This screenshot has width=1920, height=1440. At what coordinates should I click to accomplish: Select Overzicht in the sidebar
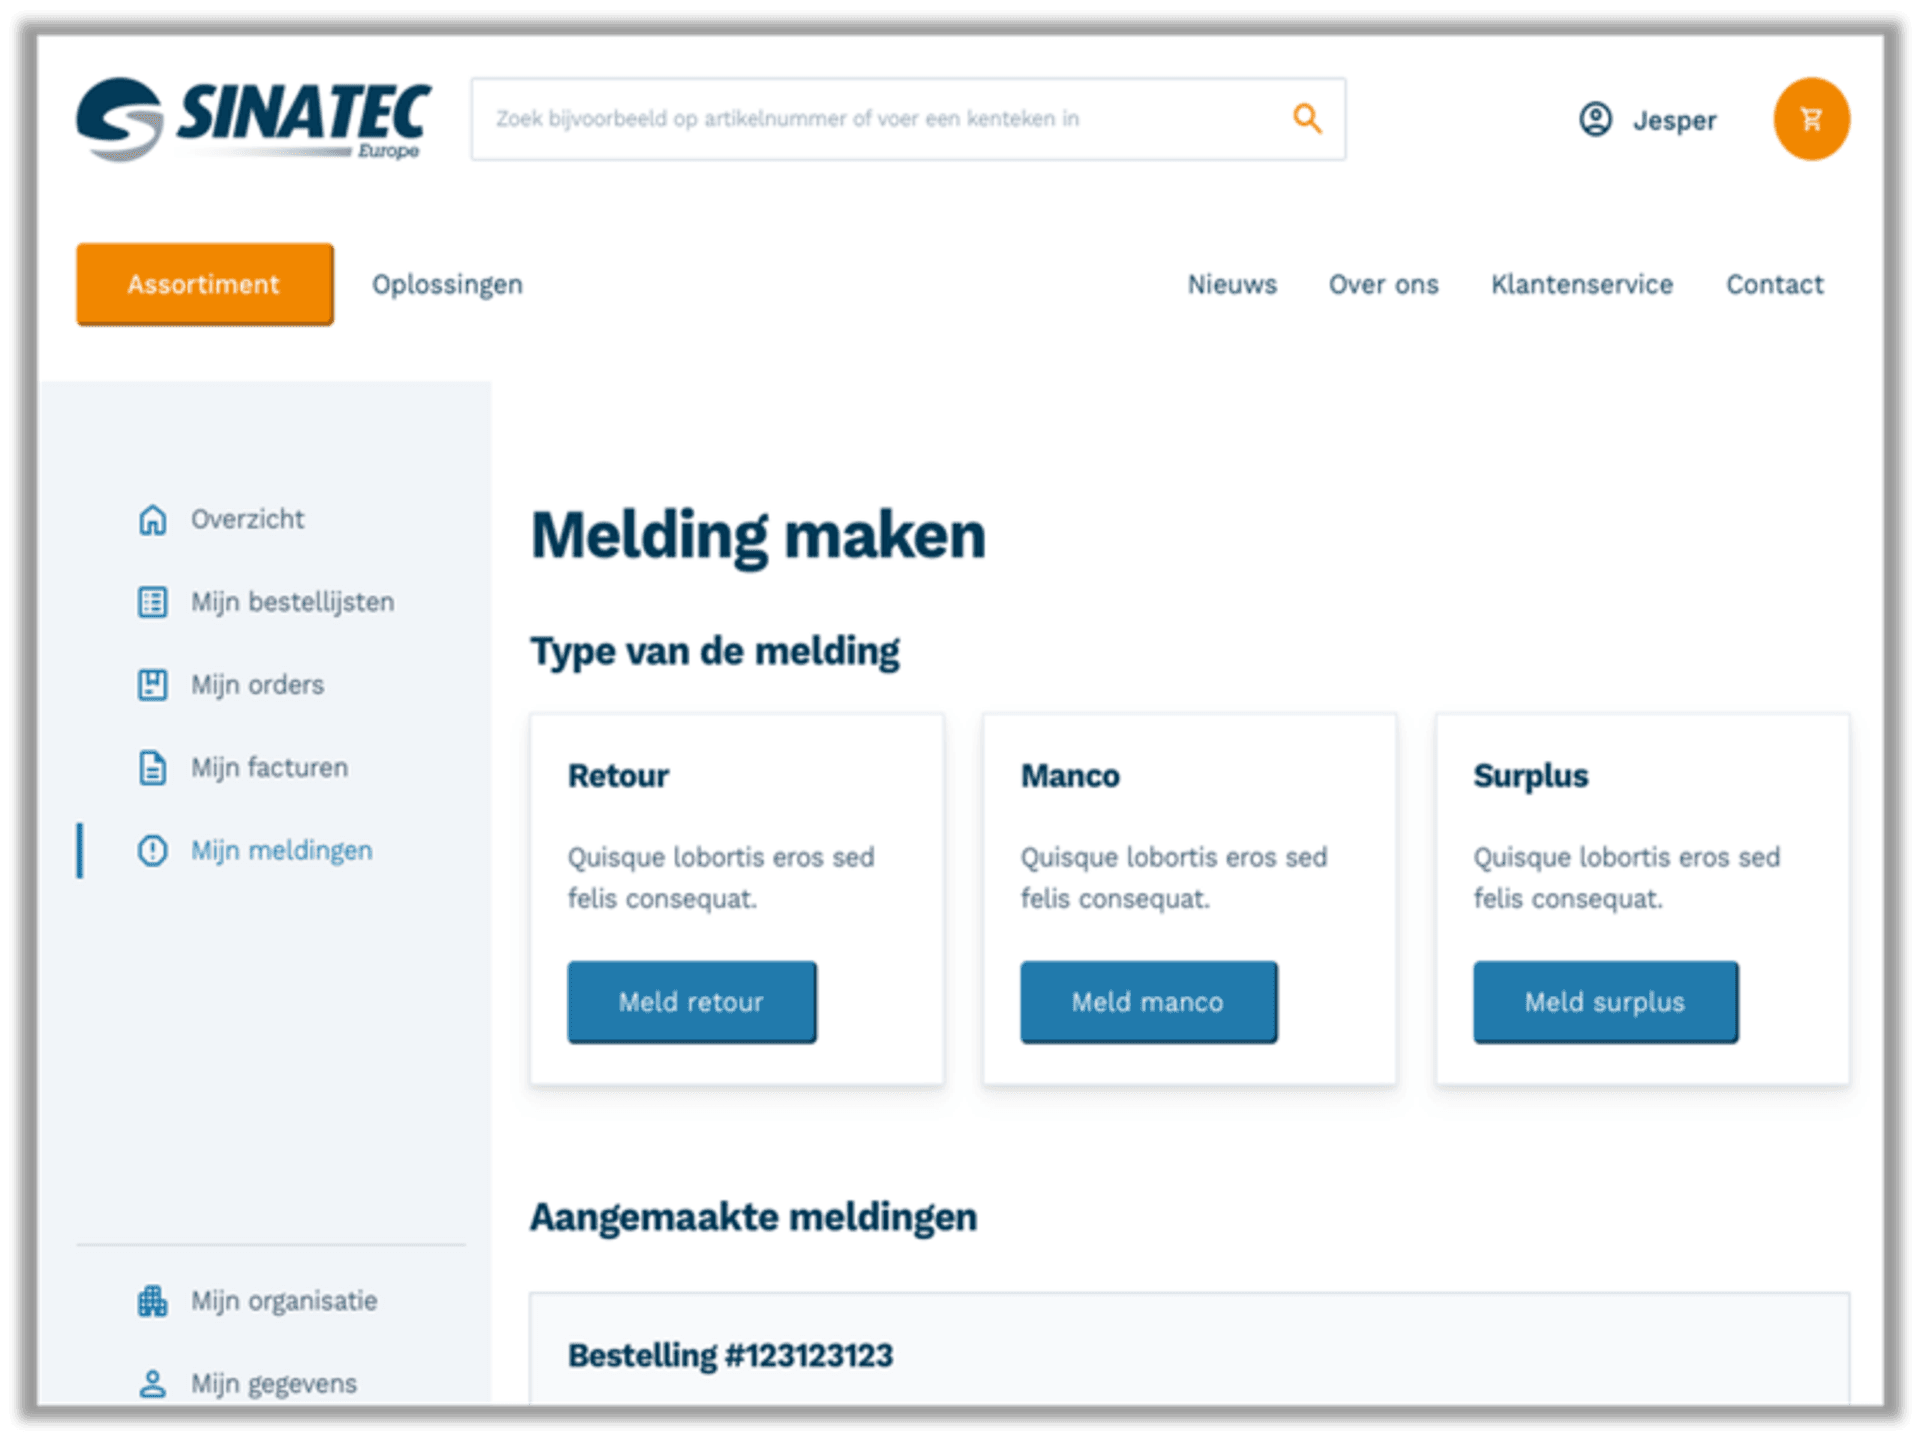[x=247, y=519]
